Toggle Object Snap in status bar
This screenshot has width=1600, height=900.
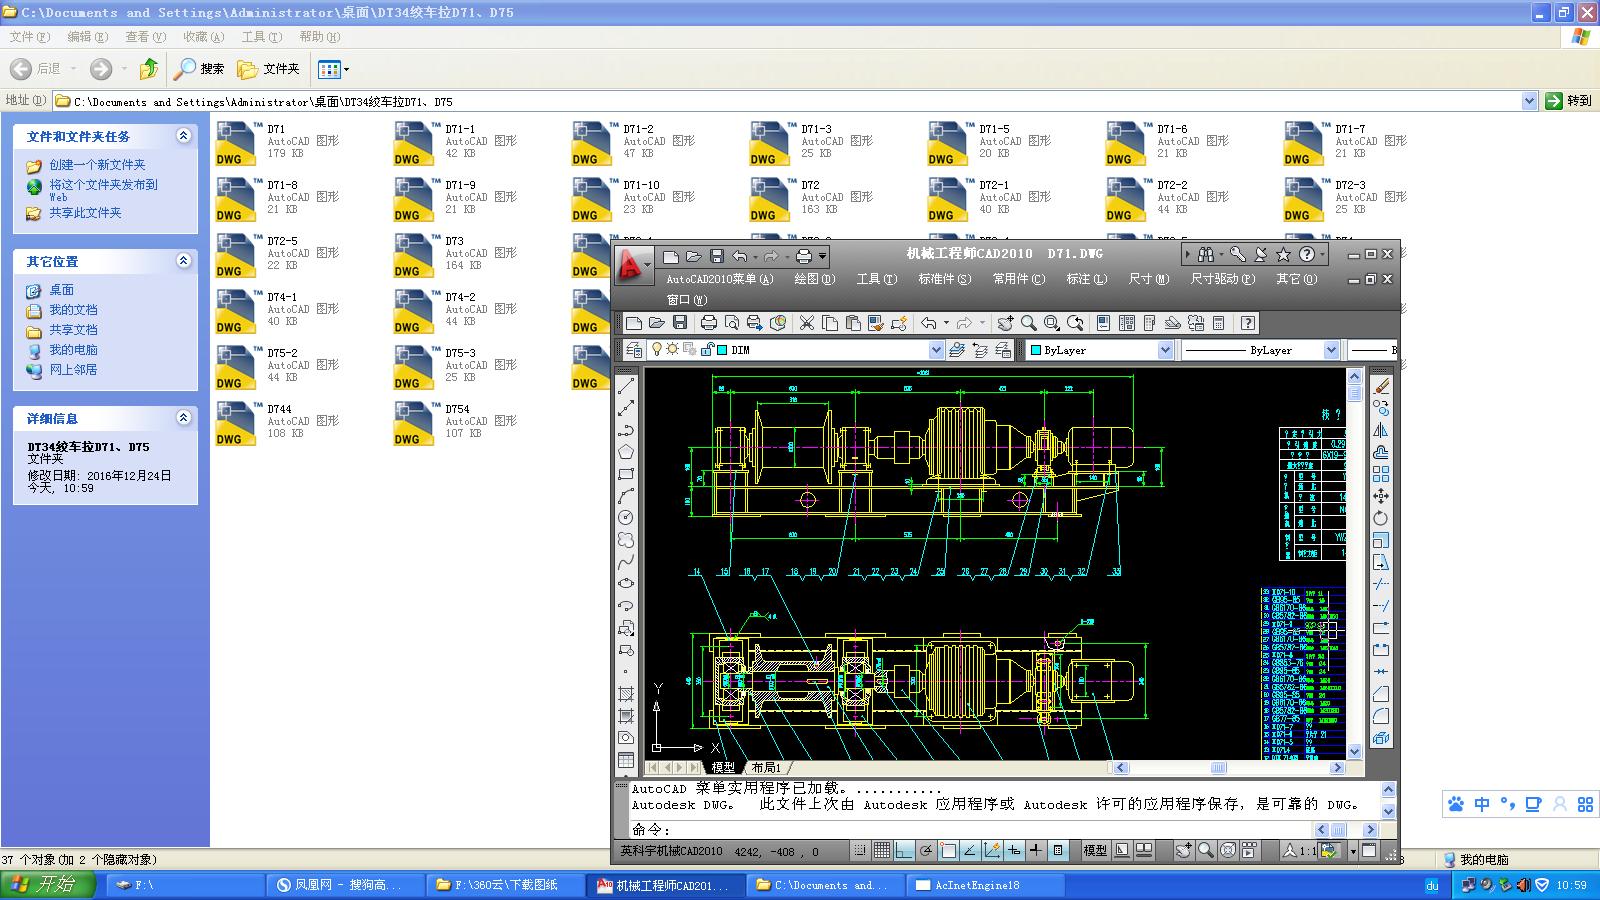coord(948,851)
